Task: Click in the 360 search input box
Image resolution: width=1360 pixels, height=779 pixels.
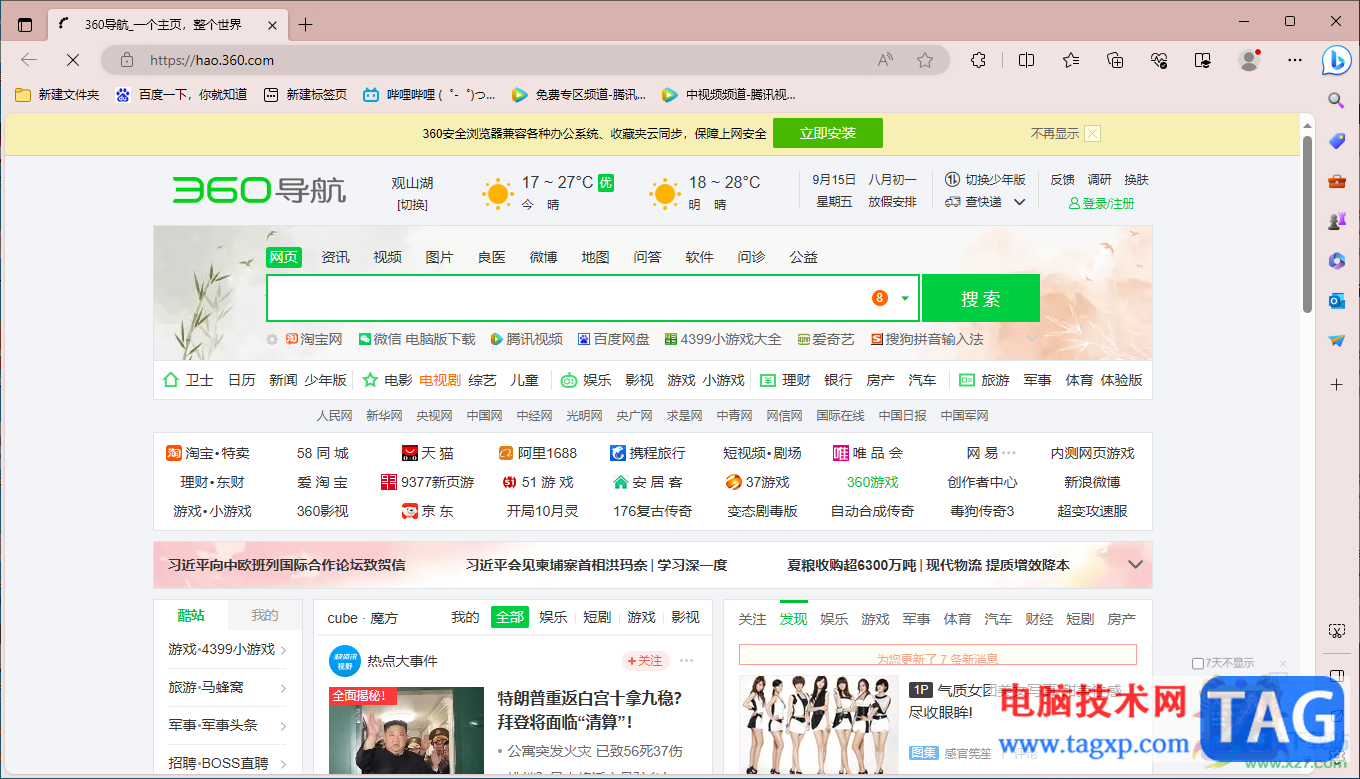Action: tap(565, 298)
